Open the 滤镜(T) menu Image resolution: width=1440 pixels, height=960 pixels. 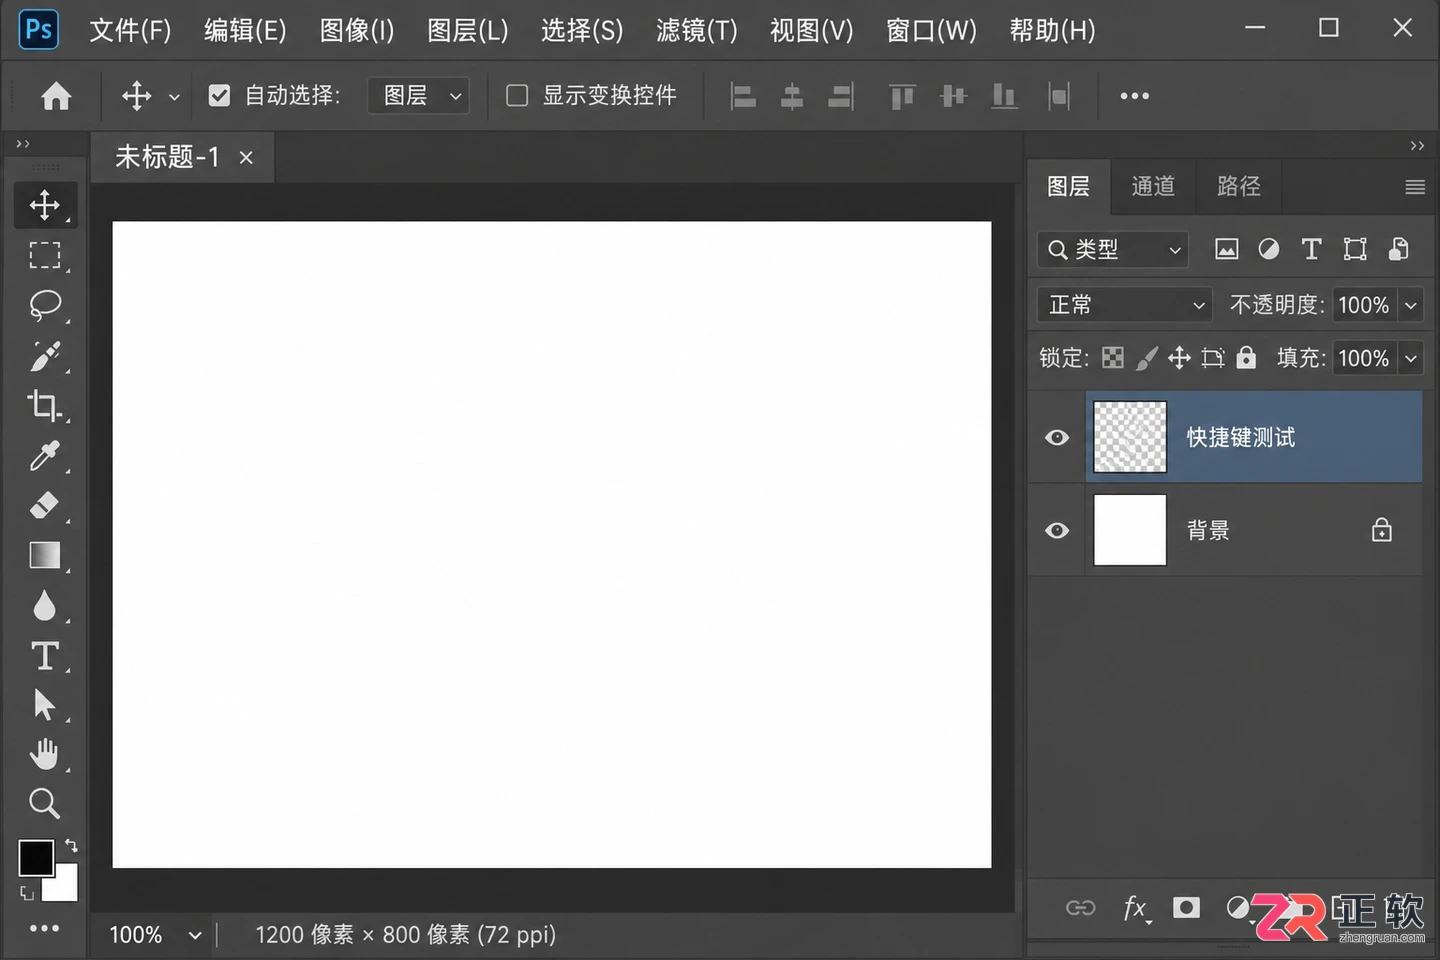click(x=696, y=30)
